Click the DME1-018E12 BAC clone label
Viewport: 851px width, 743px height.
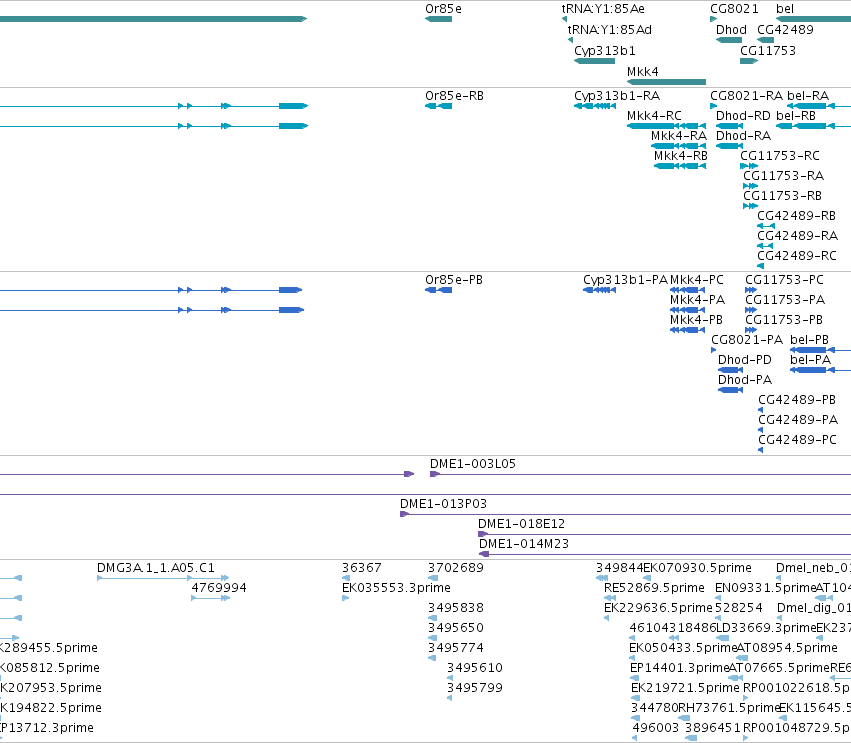coord(521,524)
